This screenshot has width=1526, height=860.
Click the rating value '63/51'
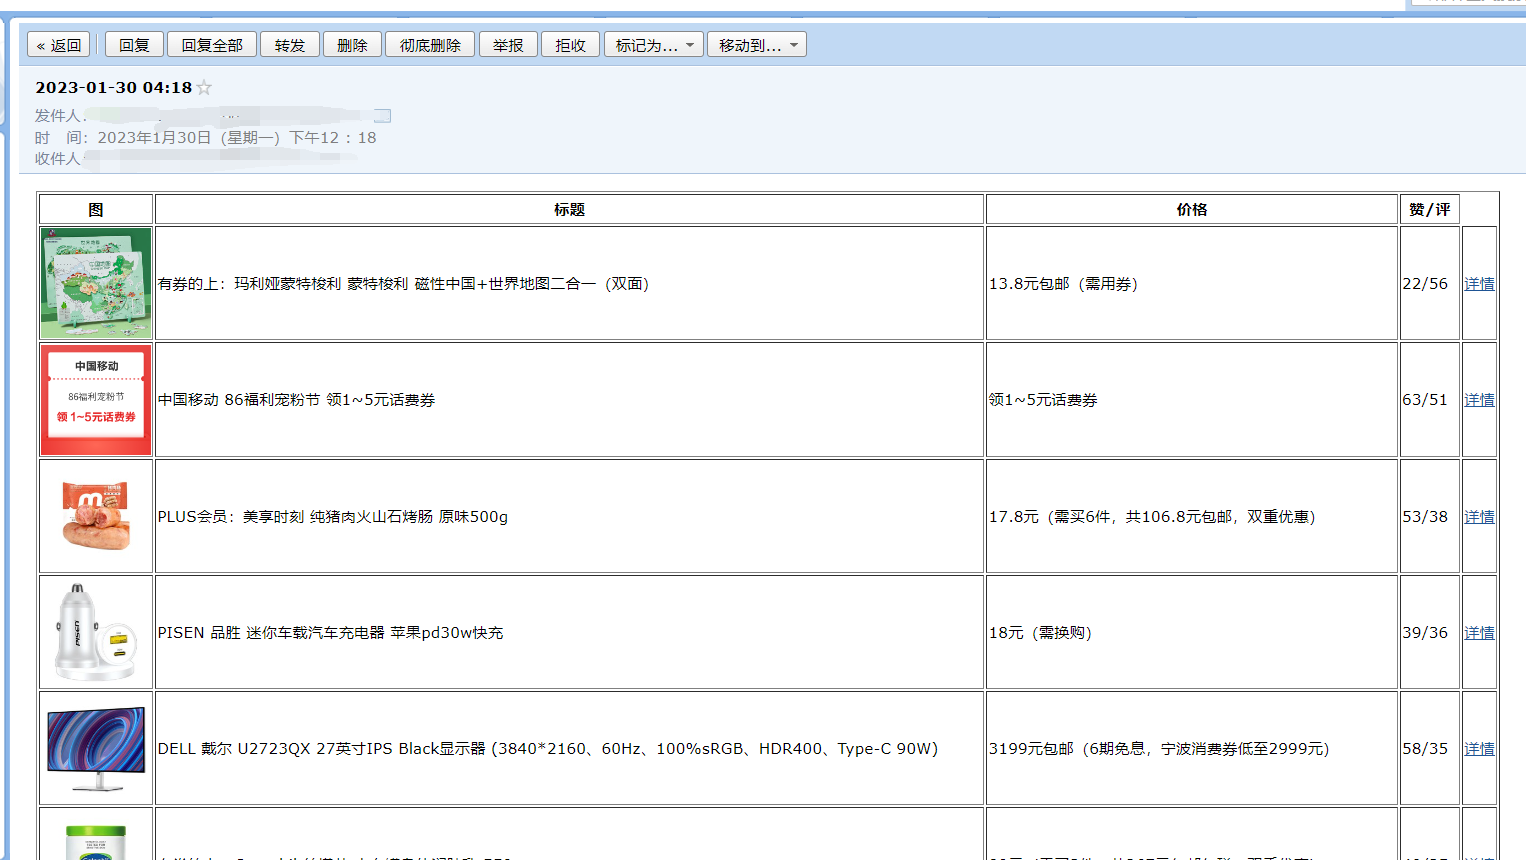tap(1425, 400)
